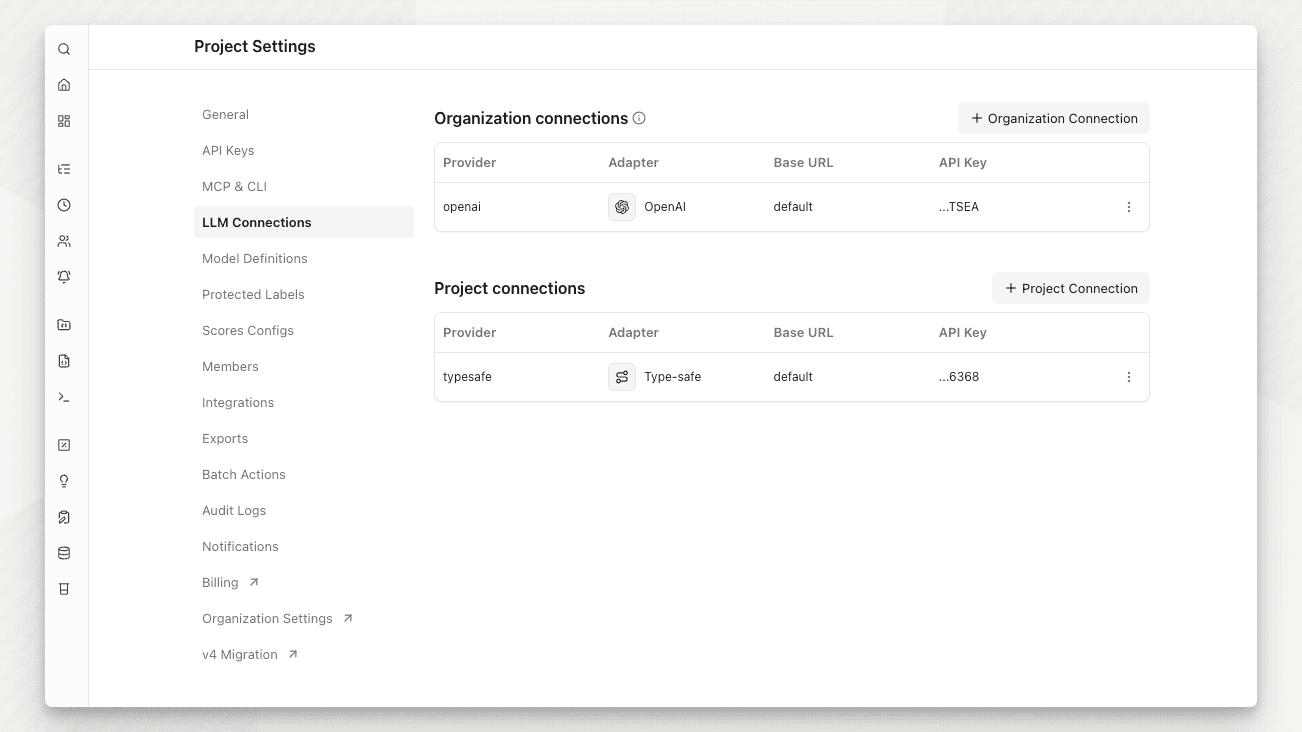Screen dimensions: 1302x732
Task: Click the OpenAI adapter logo icon
Action: [x=622, y=207]
